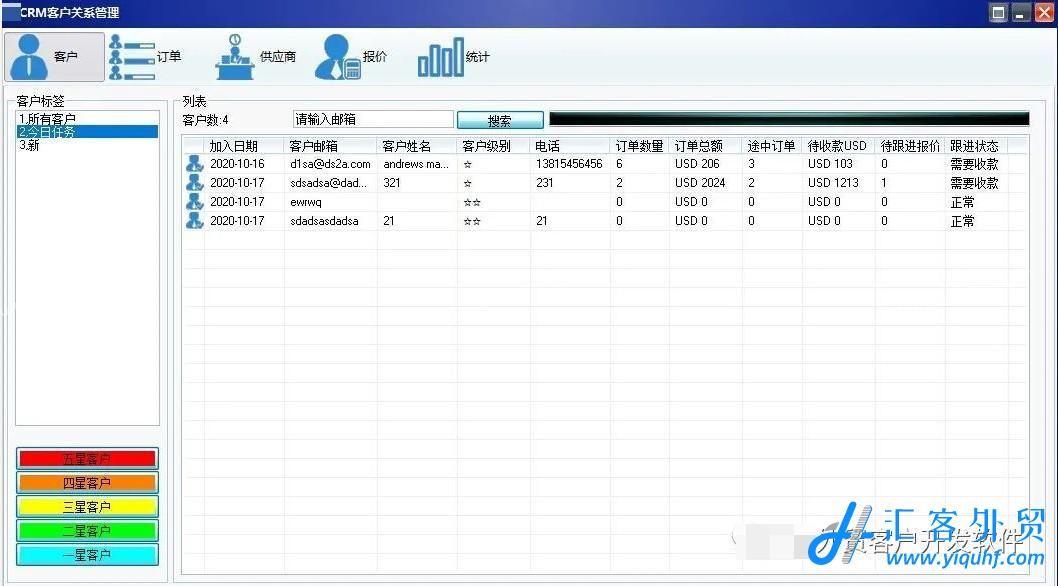
Task: Open the 客户 (Customers) toolbar section
Action: (x=55, y=57)
